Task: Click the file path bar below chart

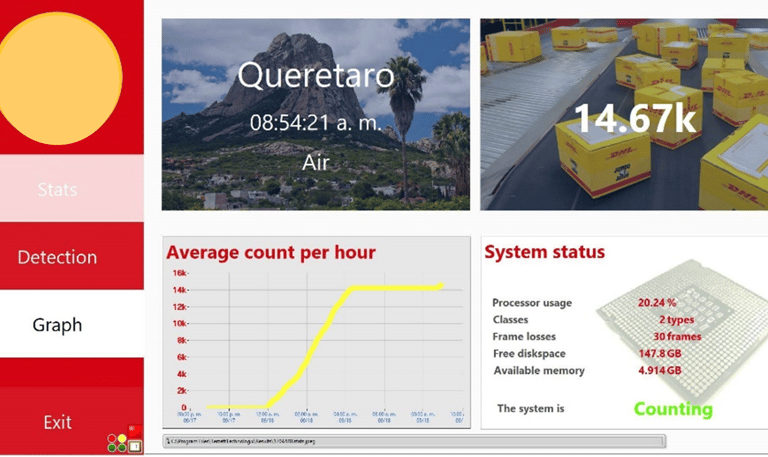Action: [x=414, y=441]
